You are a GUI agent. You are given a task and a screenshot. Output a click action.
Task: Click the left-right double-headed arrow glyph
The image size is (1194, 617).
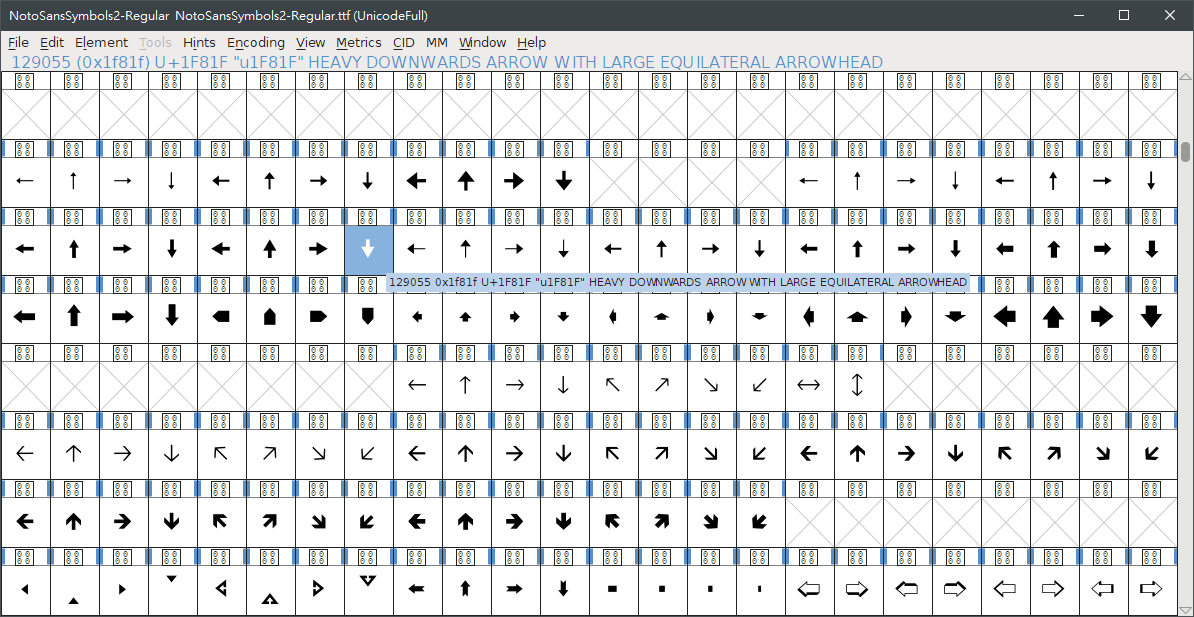(x=808, y=385)
